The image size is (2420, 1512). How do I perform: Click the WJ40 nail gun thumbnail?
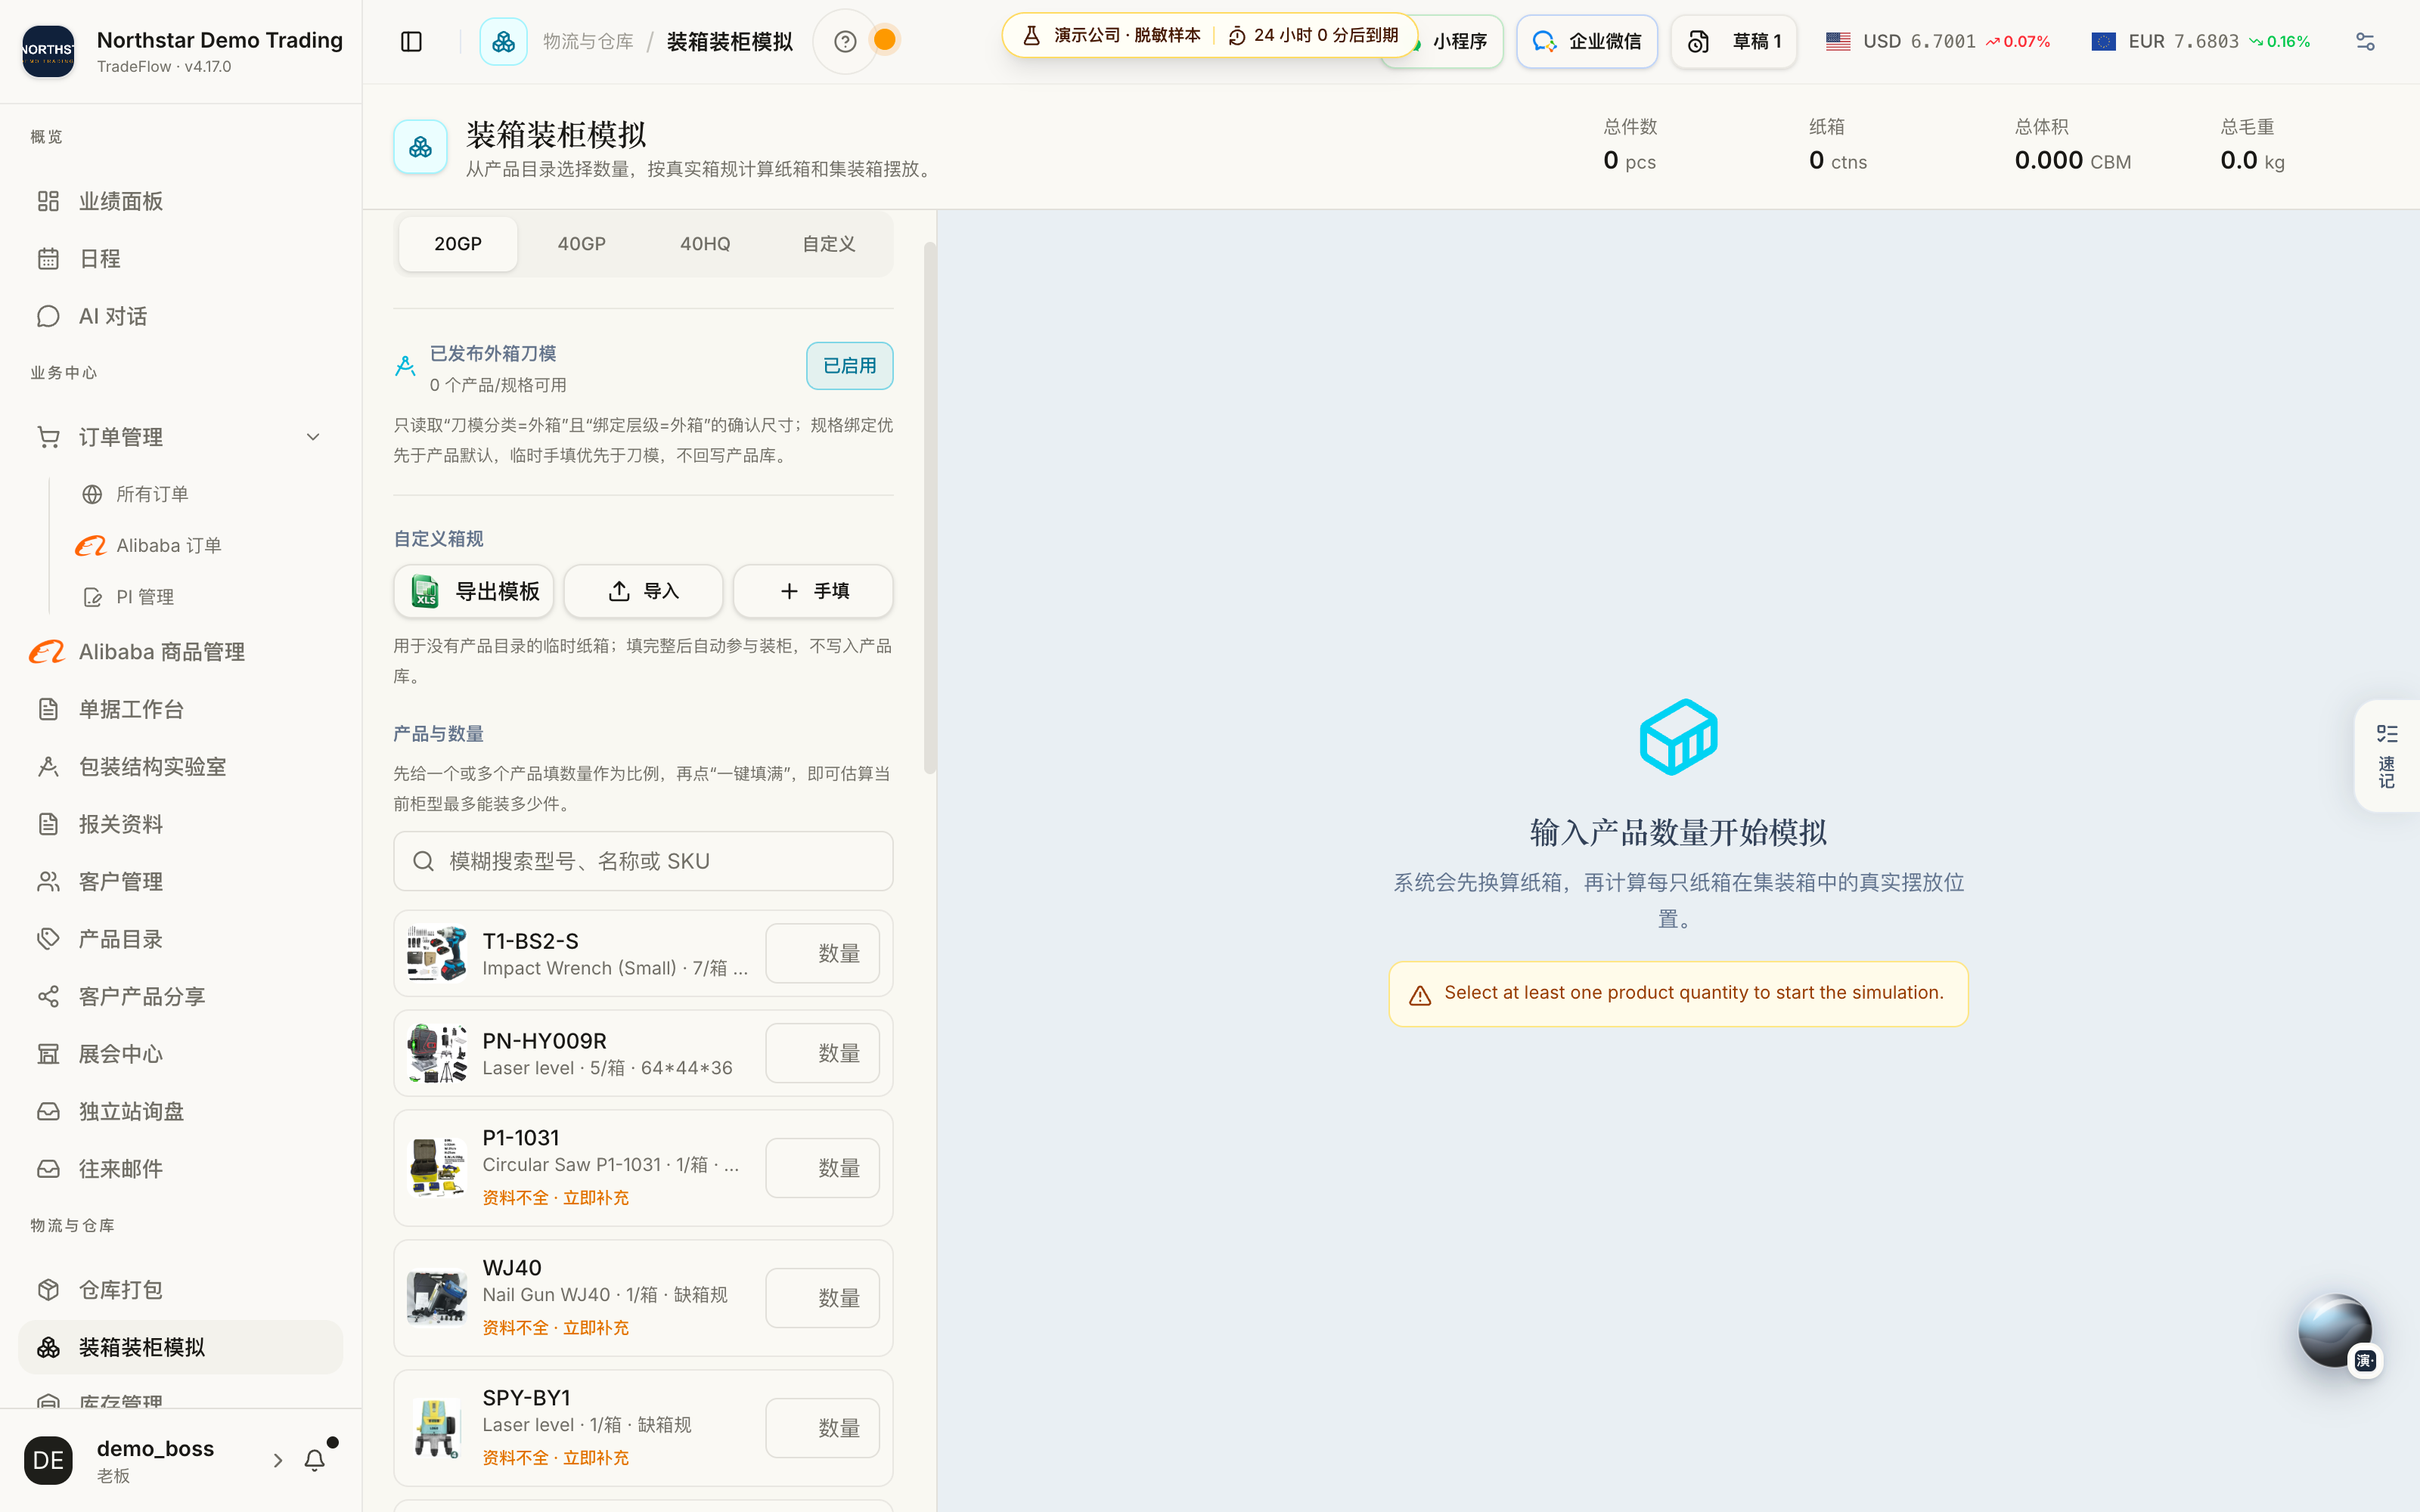[x=437, y=1298]
